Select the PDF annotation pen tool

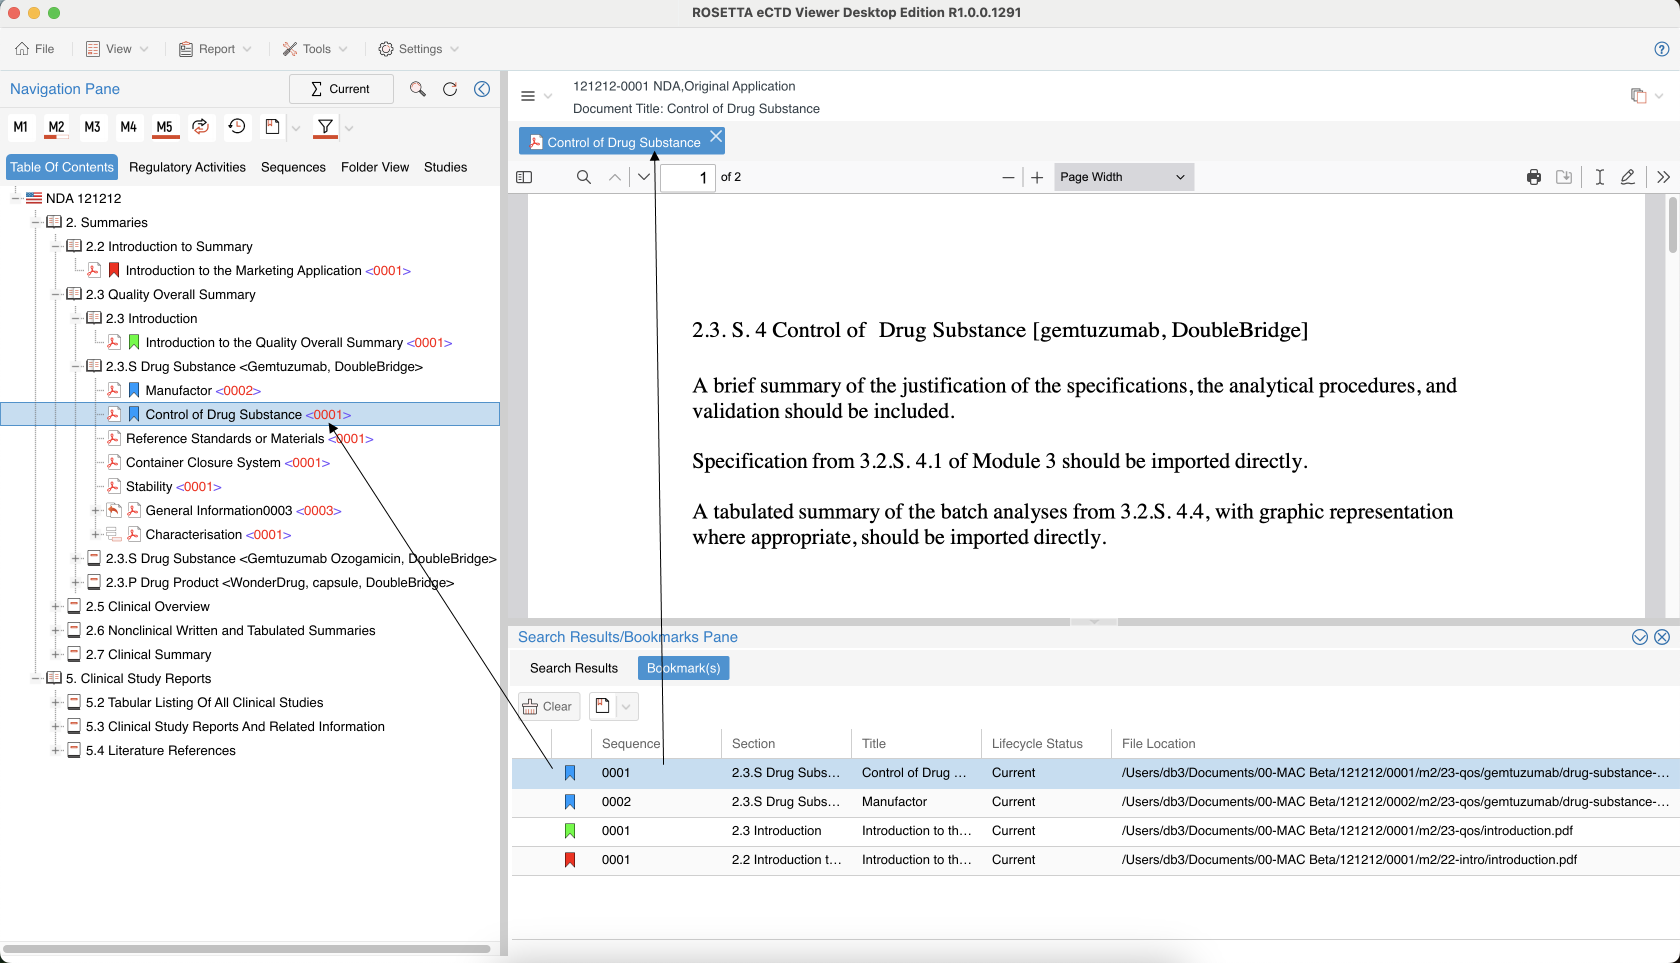tap(1628, 177)
